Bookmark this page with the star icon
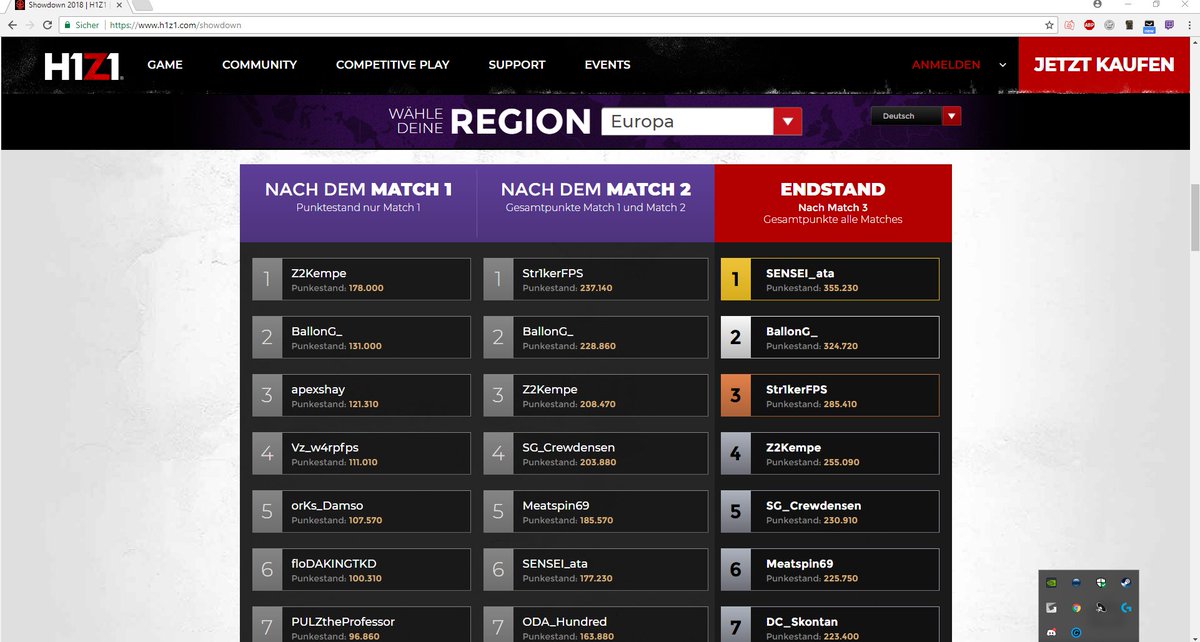The width and height of the screenshot is (1200, 642). click(x=1049, y=25)
